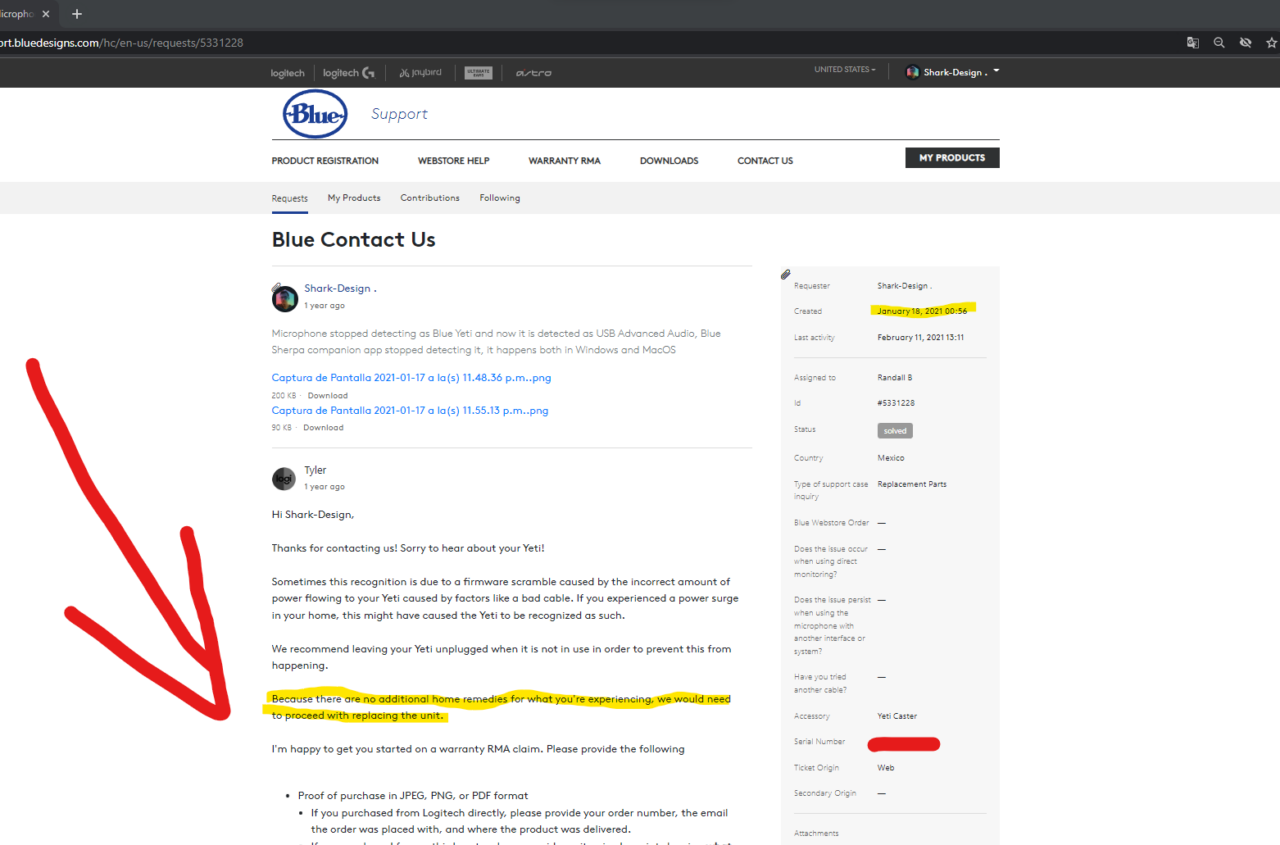Click the Requester value Shark-Design

click(905, 286)
